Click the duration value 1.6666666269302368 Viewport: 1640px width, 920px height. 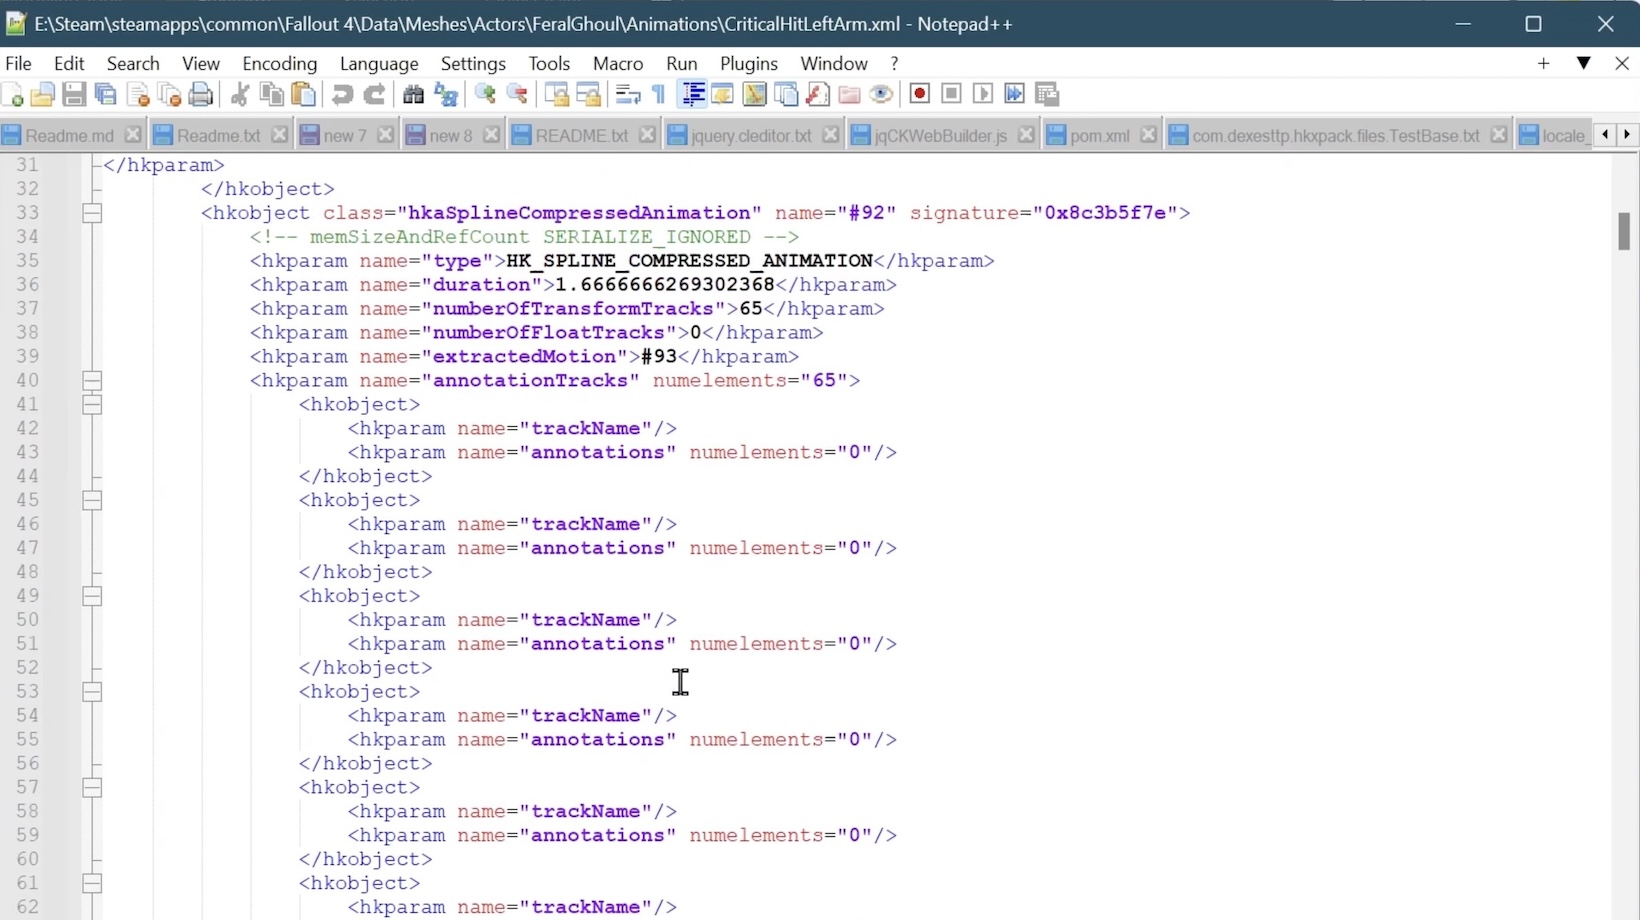pyautogui.click(x=665, y=285)
